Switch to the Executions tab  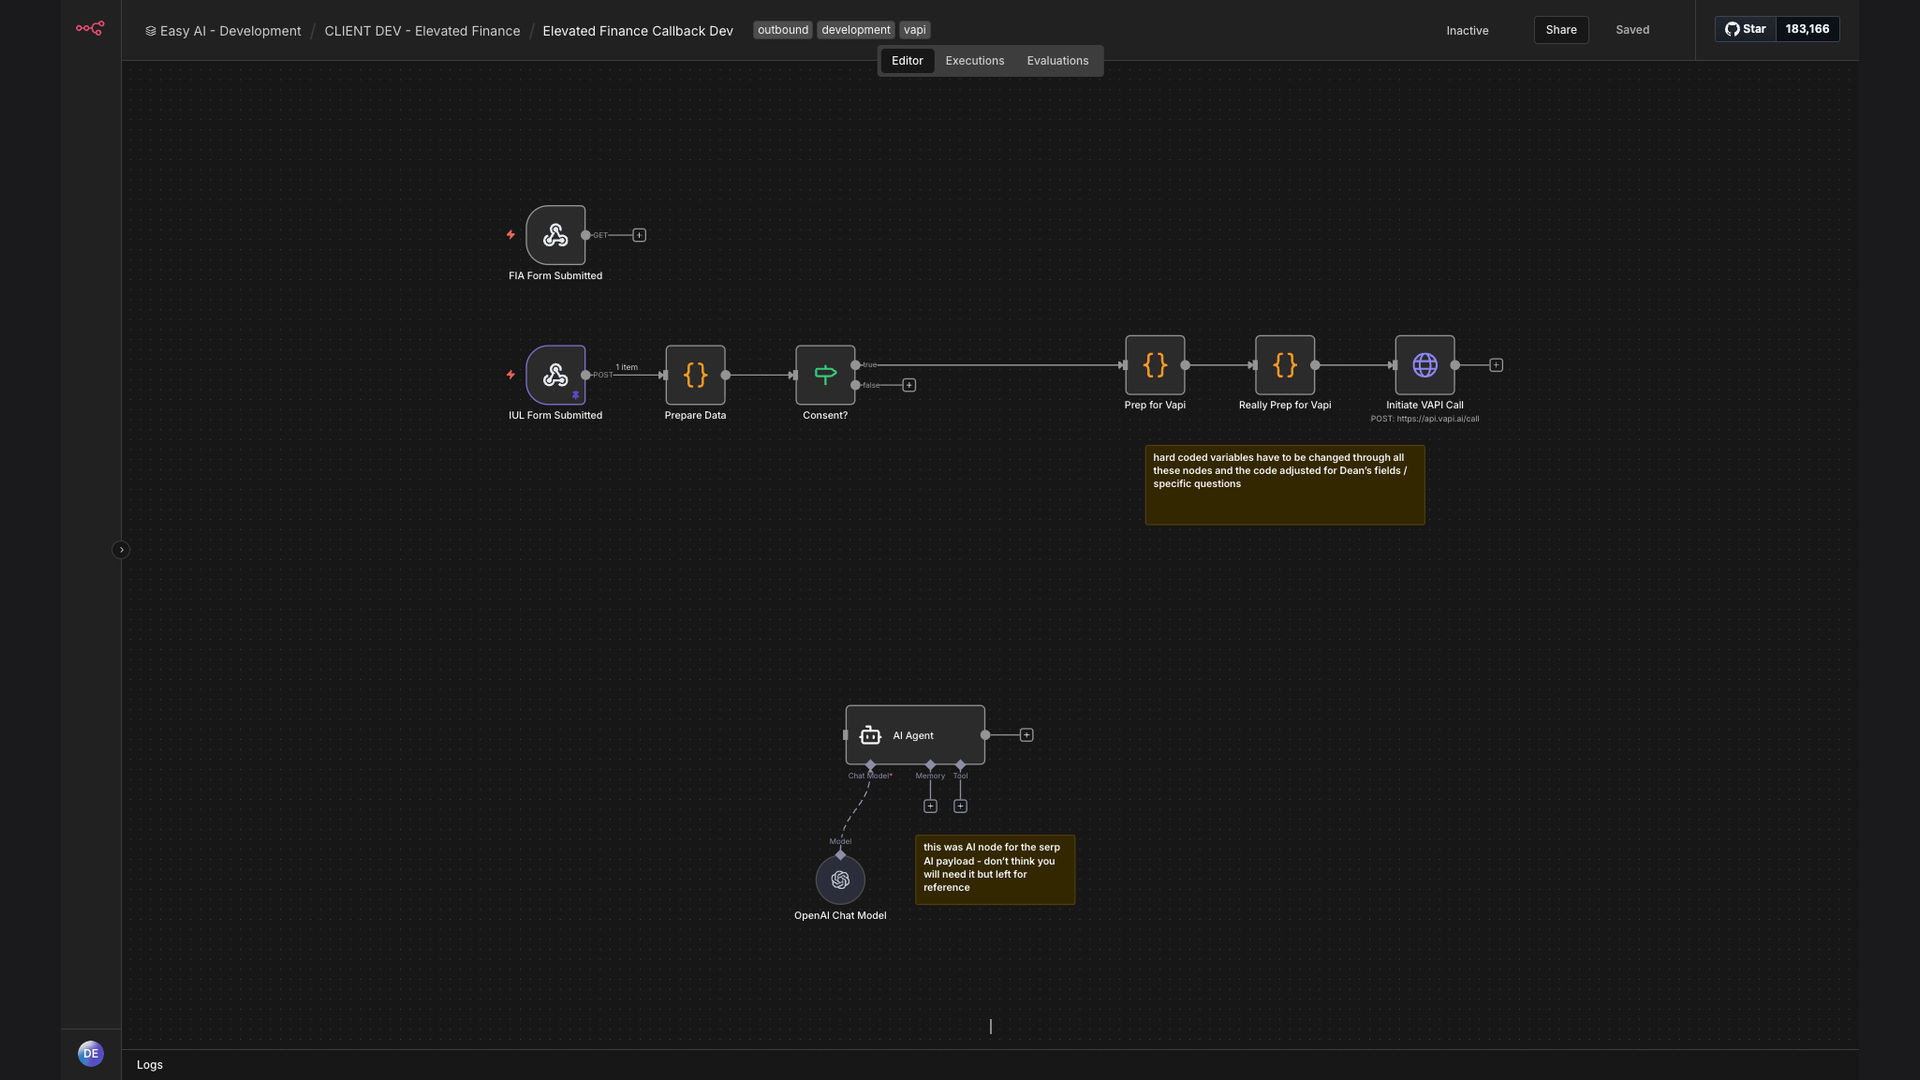[975, 61]
